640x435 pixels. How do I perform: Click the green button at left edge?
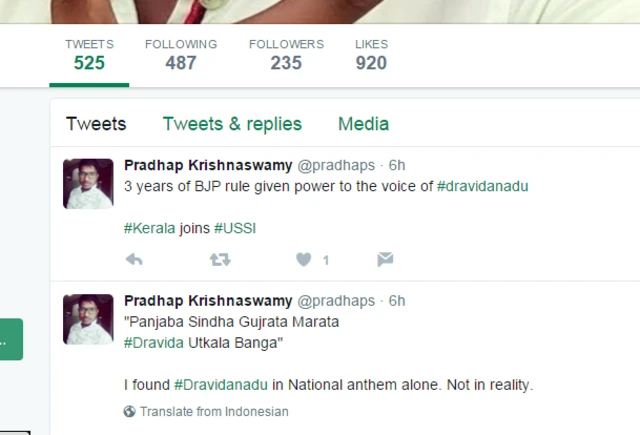11,339
